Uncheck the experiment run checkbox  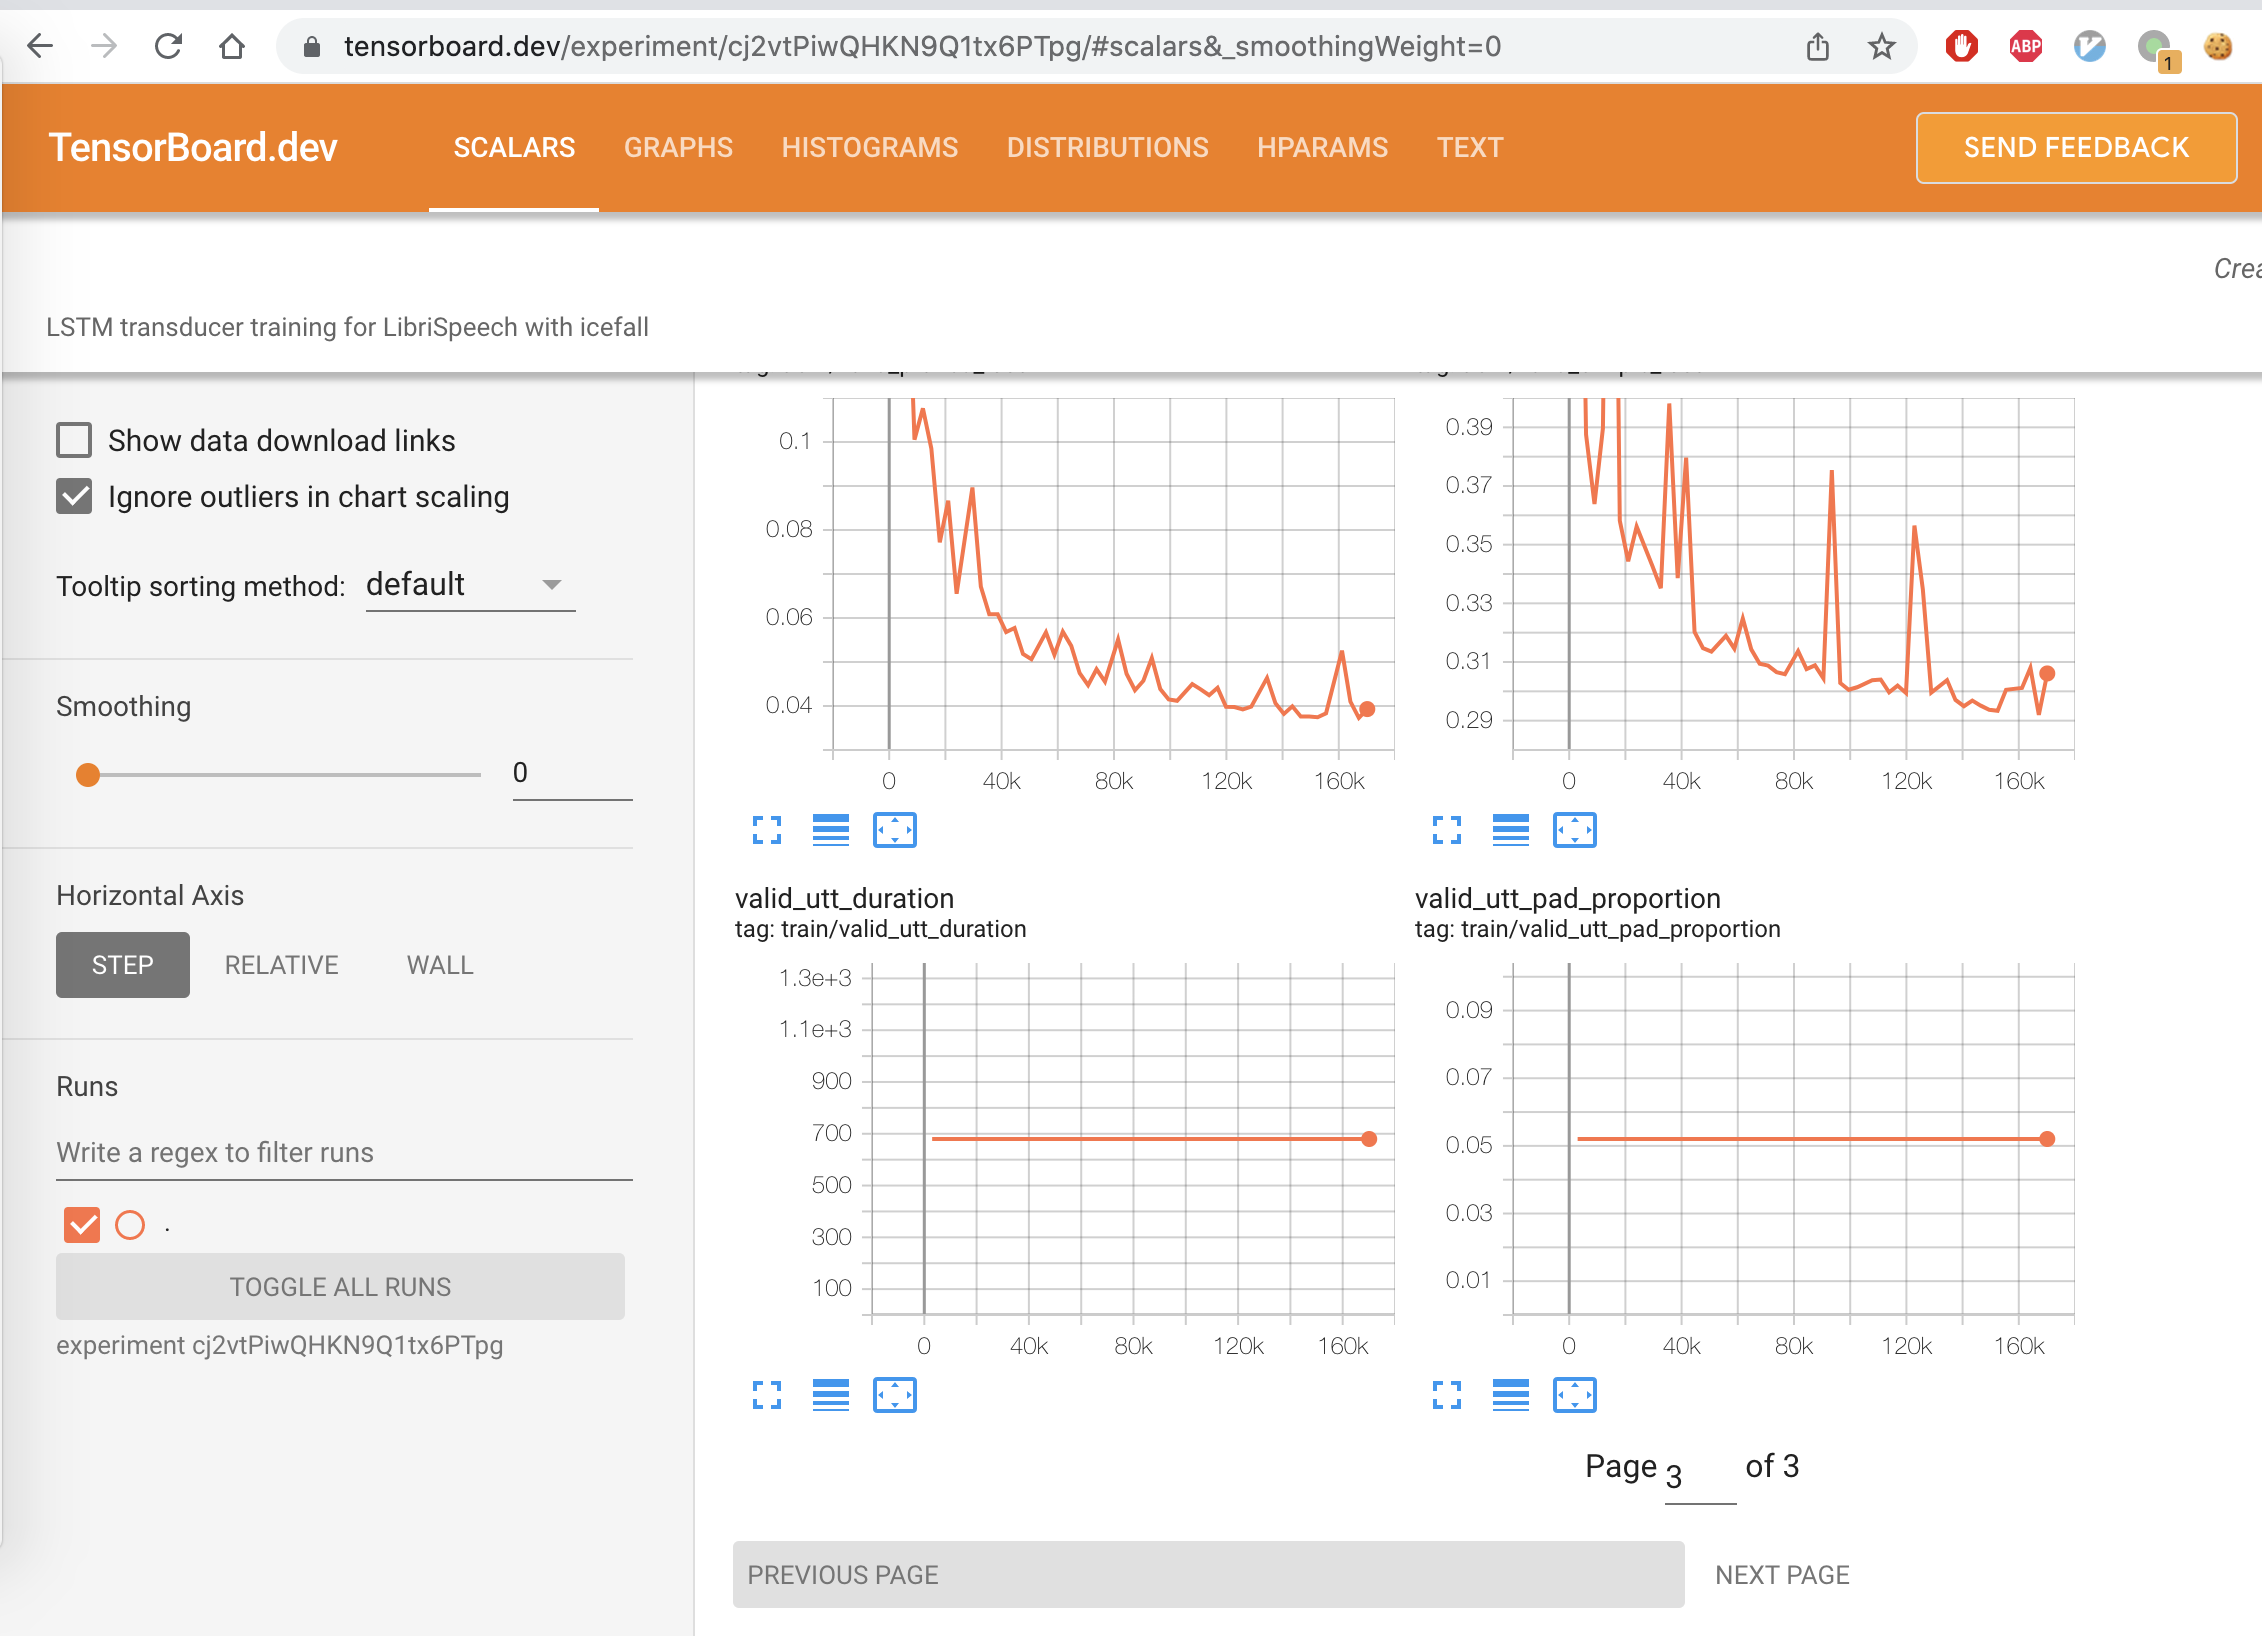coord(81,1224)
